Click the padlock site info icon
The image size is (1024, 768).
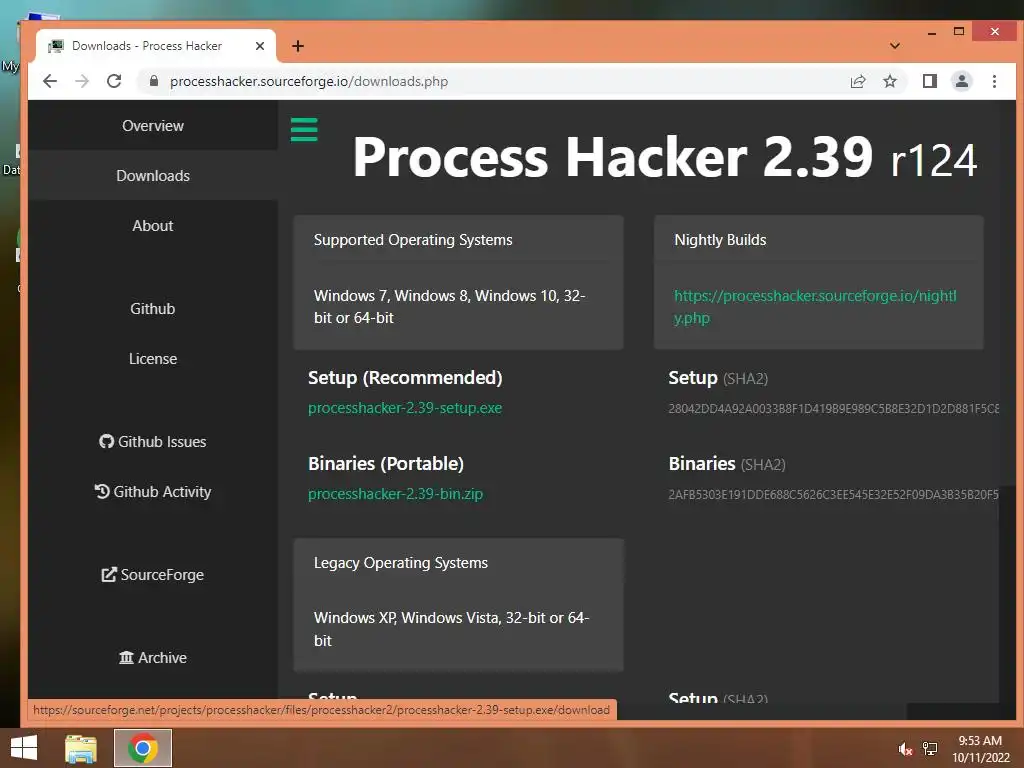154,81
